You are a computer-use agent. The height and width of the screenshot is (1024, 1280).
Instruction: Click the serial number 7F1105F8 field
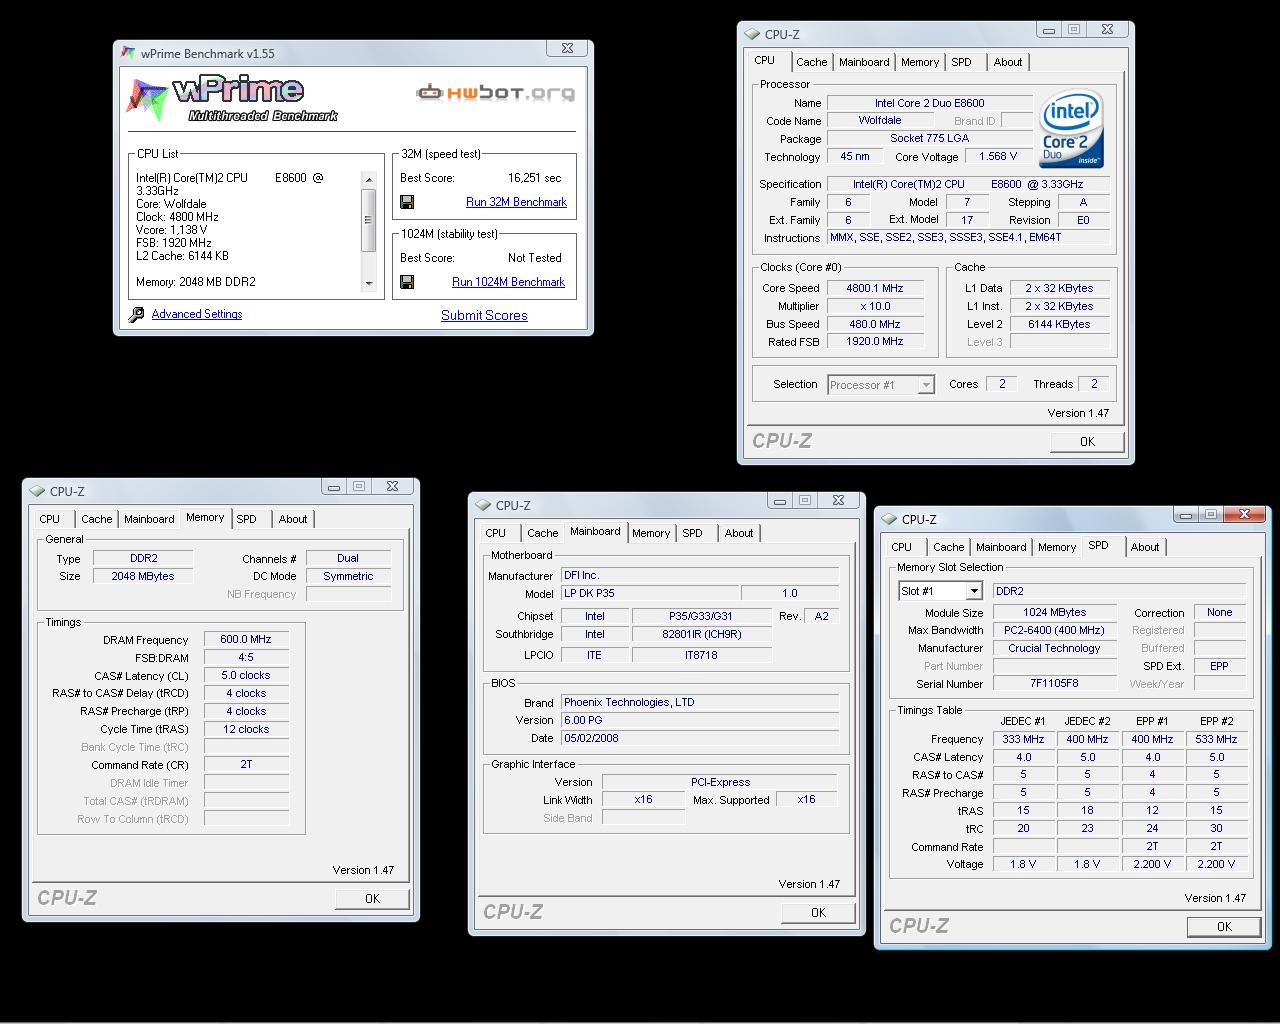[1054, 684]
